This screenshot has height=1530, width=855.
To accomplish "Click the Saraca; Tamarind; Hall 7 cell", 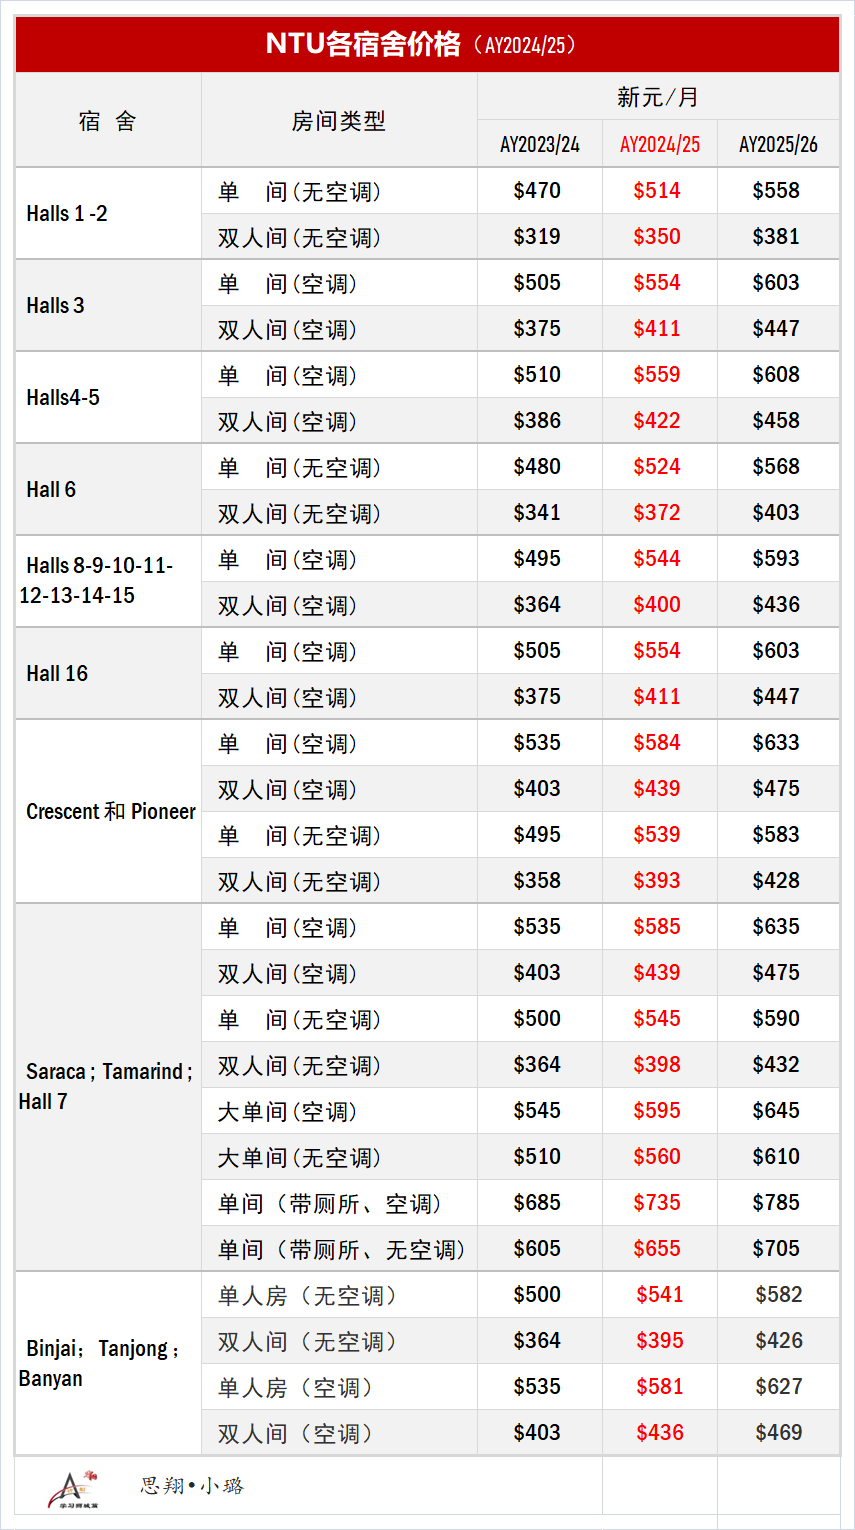I will pyautogui.click(x=108, y=1087).
